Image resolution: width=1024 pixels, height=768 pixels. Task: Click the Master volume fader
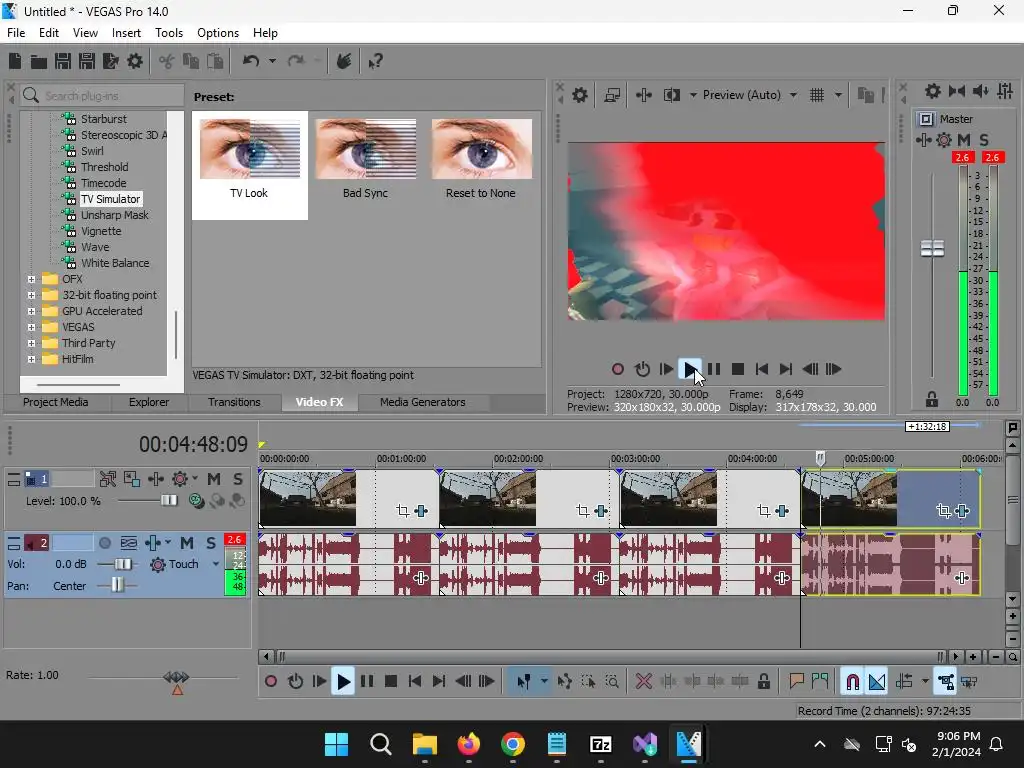pos(933,249)
